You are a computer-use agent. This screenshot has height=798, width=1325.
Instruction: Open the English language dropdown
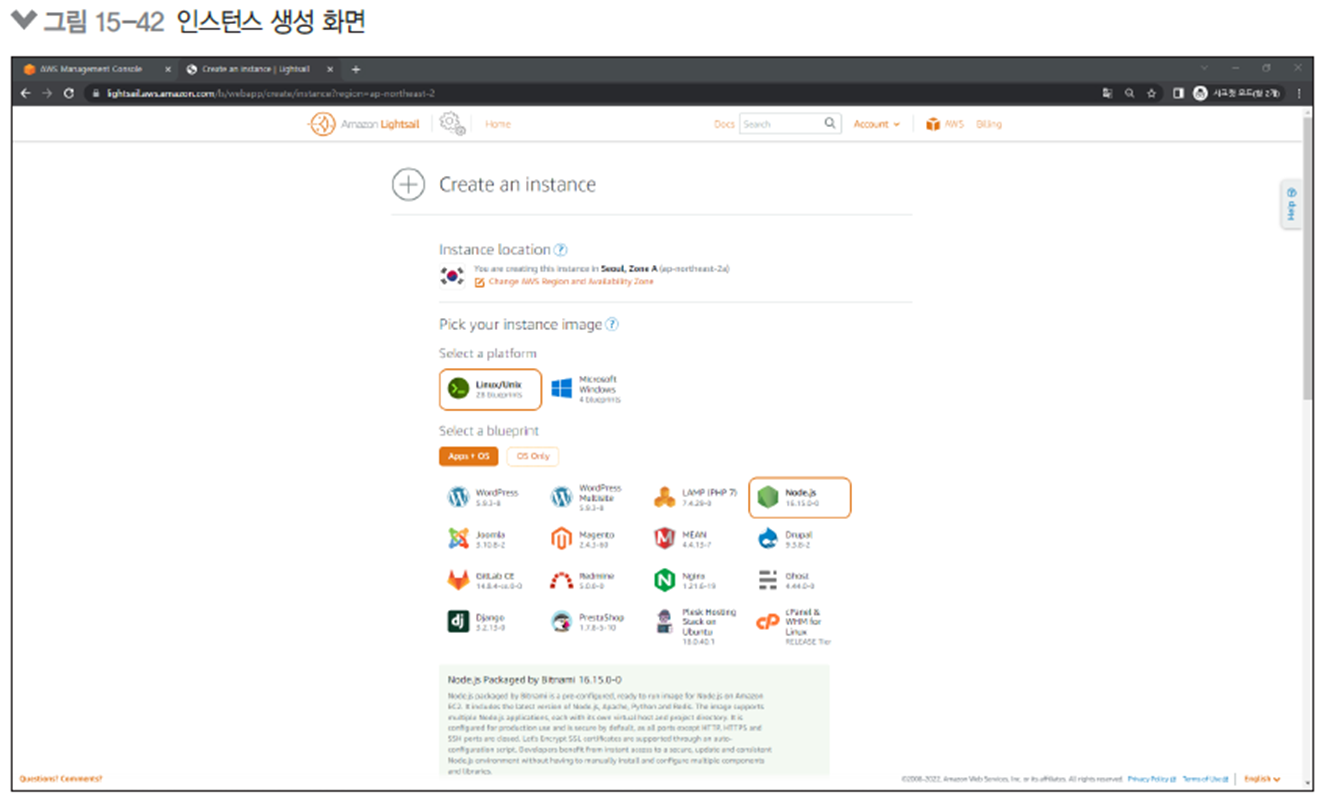coord(1262,779)
